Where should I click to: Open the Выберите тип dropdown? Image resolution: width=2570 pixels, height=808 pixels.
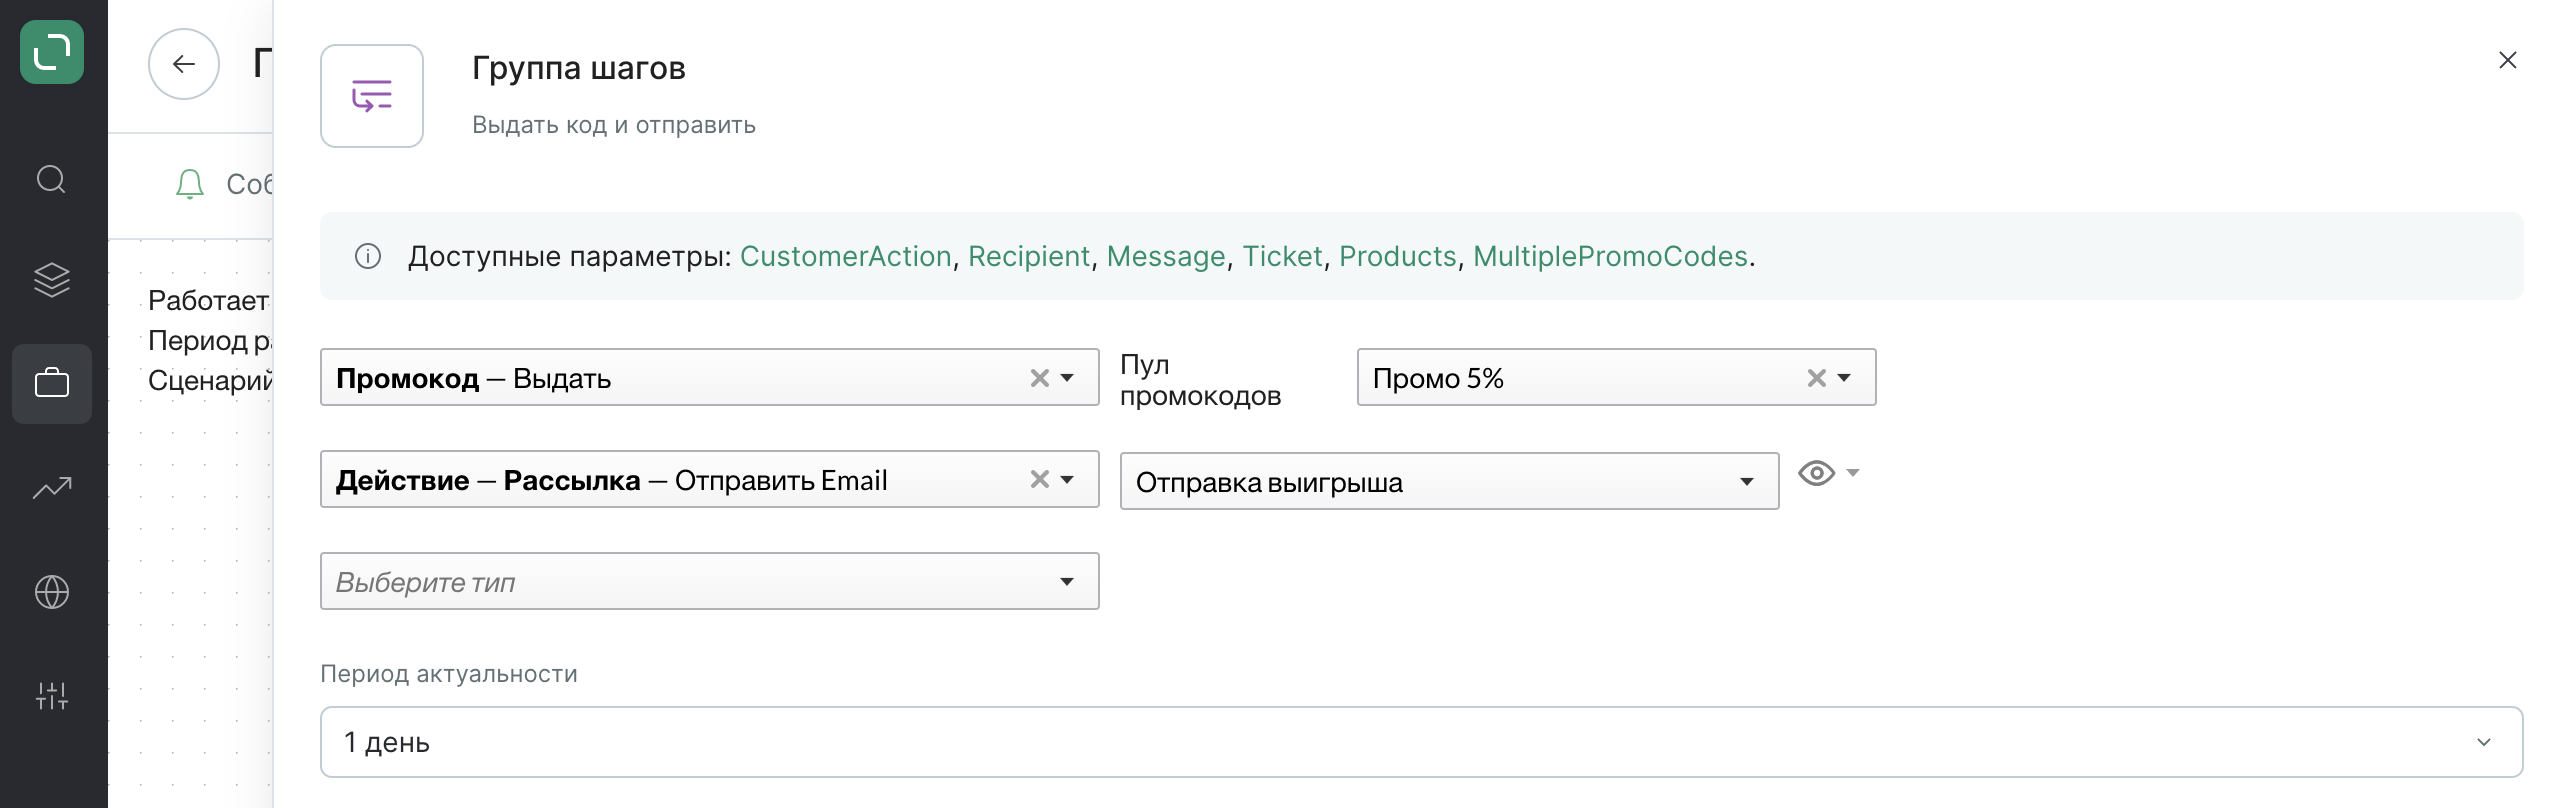tap(709, 581)
